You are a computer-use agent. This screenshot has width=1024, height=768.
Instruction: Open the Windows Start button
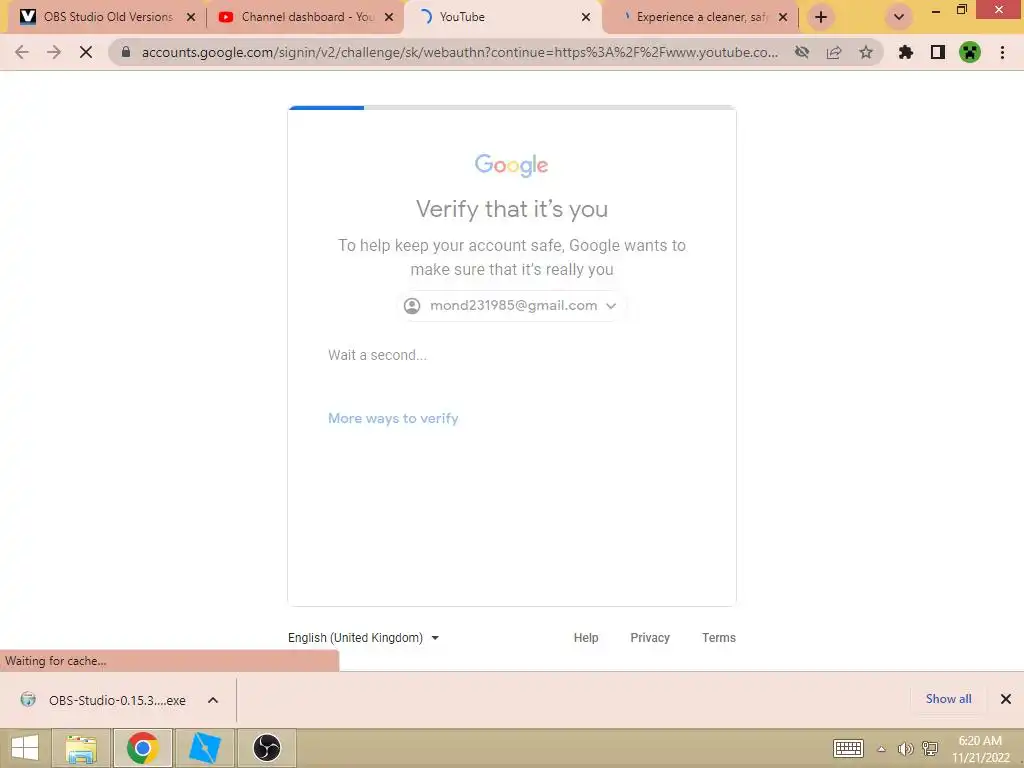pyautogui.click(x=25, y=748)
